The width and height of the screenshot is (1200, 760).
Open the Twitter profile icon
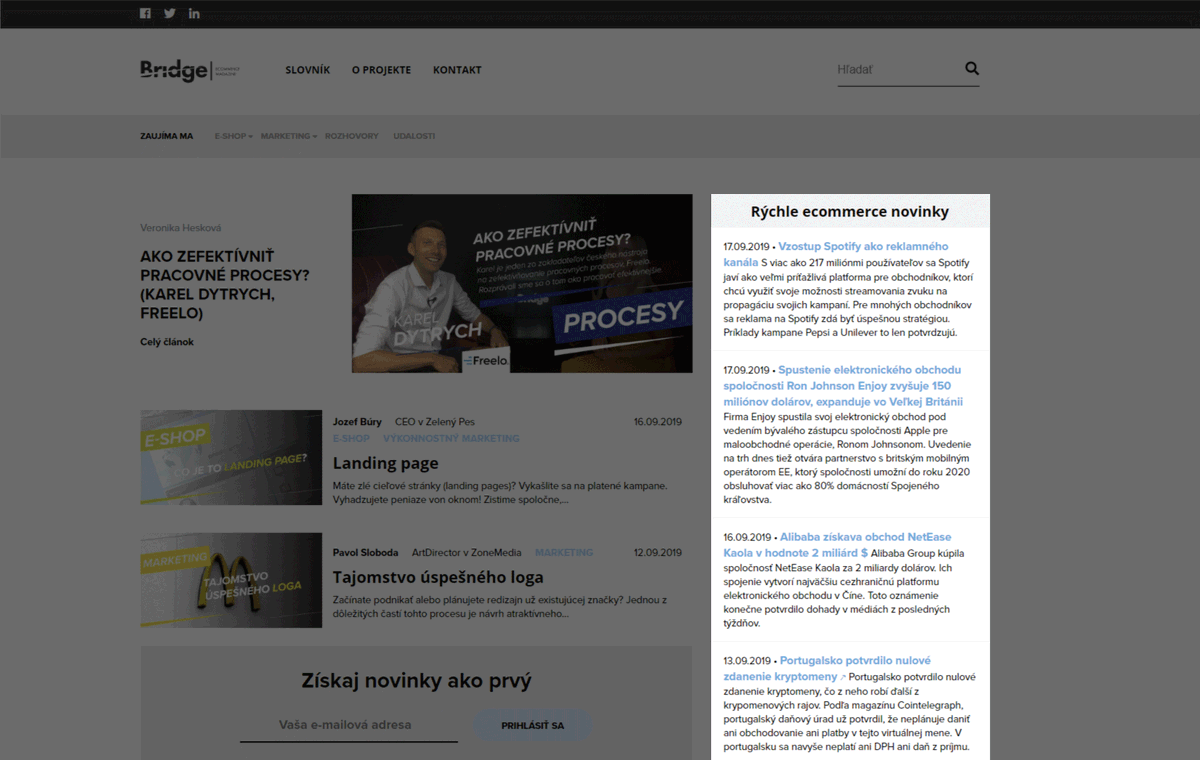tap(170, 13)
